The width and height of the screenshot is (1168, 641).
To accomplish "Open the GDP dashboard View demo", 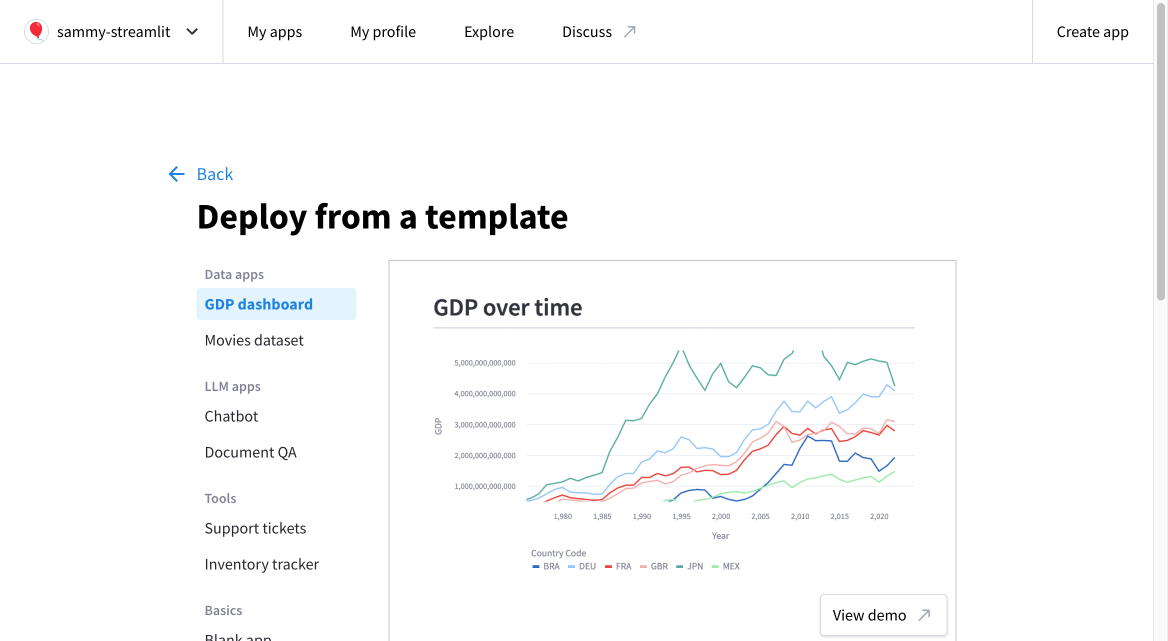I will [883, 614].
